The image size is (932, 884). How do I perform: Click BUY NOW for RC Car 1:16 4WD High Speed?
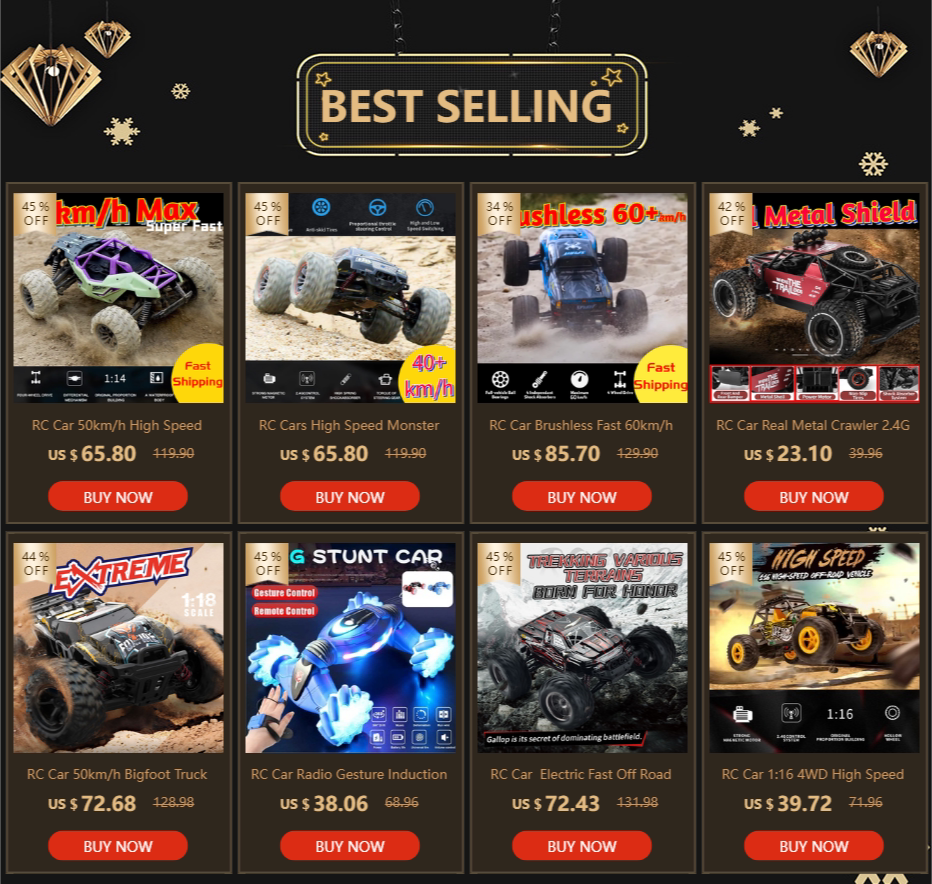click(x=814, y=845)
